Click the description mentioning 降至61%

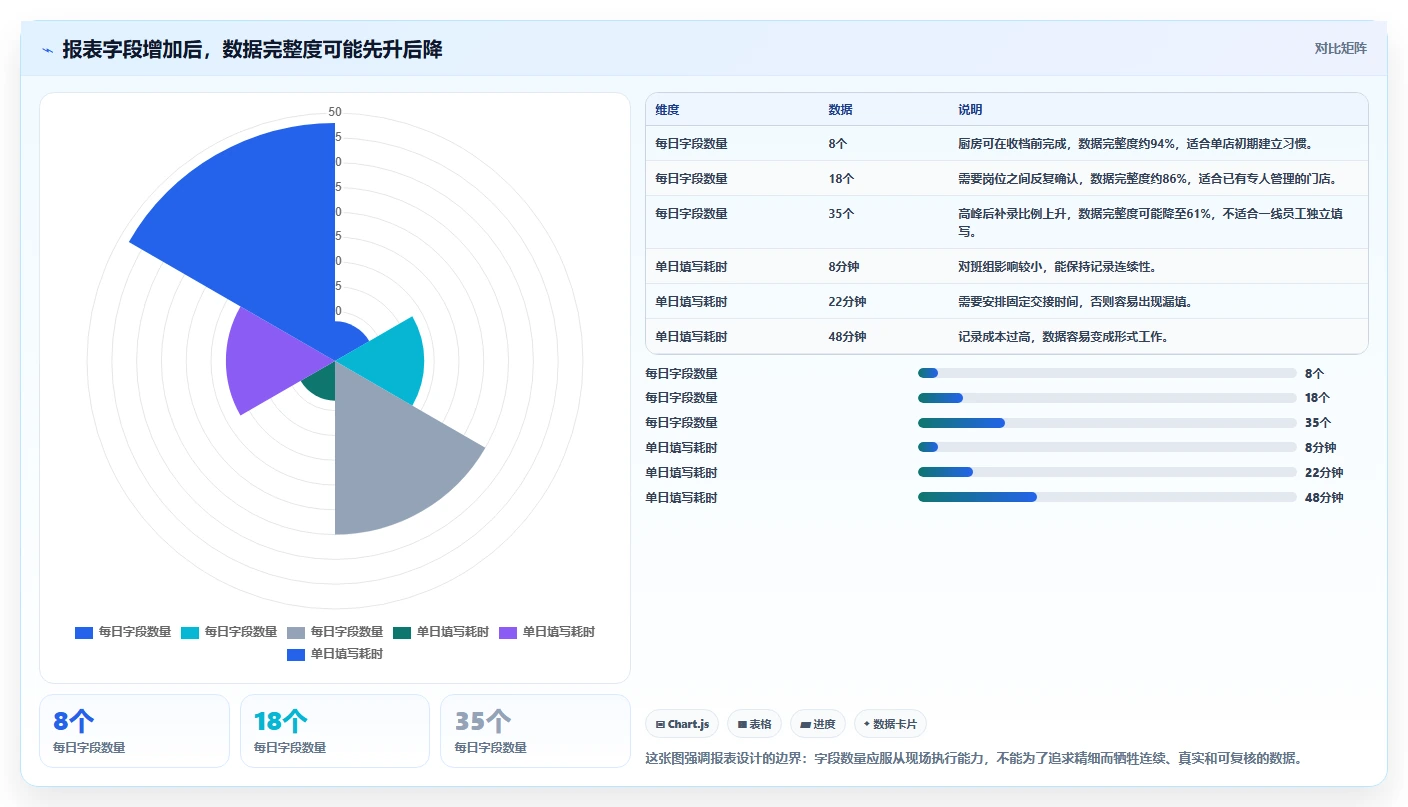[x=1151, y=222]
